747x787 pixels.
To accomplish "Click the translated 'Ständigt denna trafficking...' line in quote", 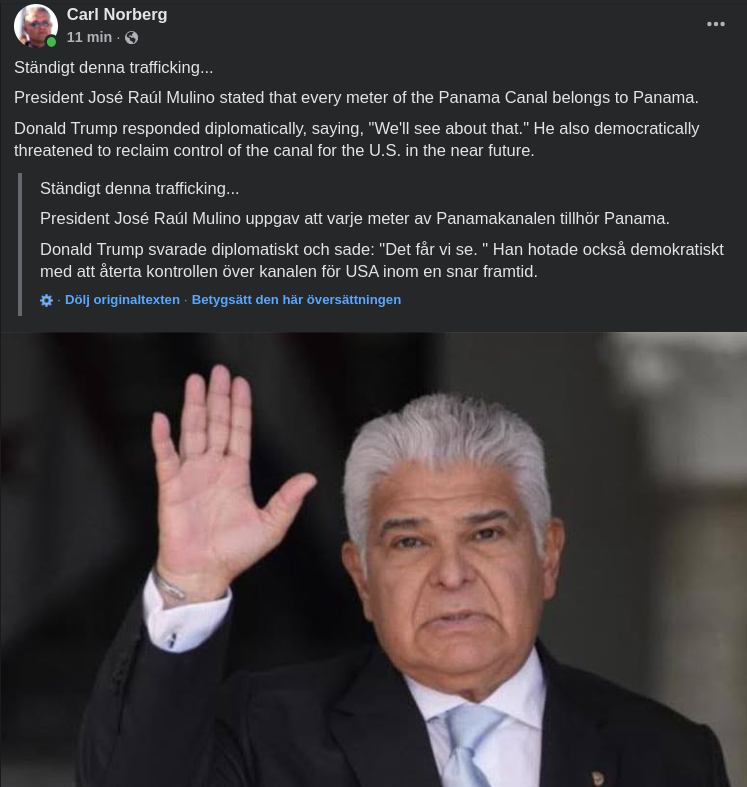I will tap(140, 188).
